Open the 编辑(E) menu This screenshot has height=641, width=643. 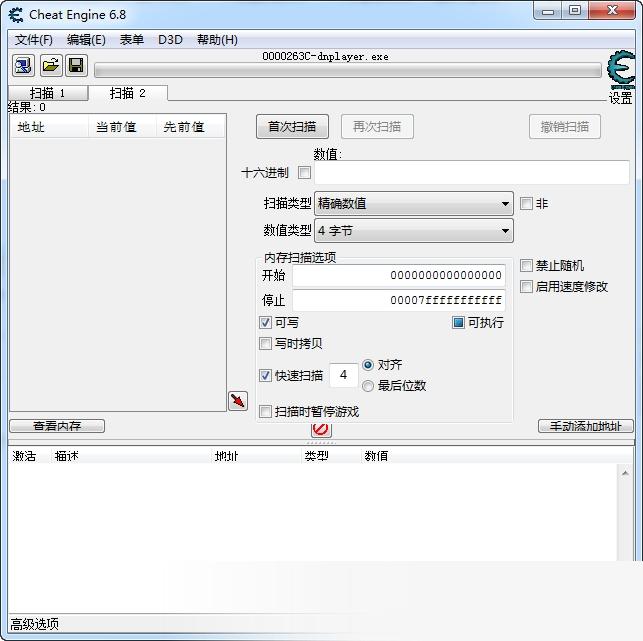[86, 40]
